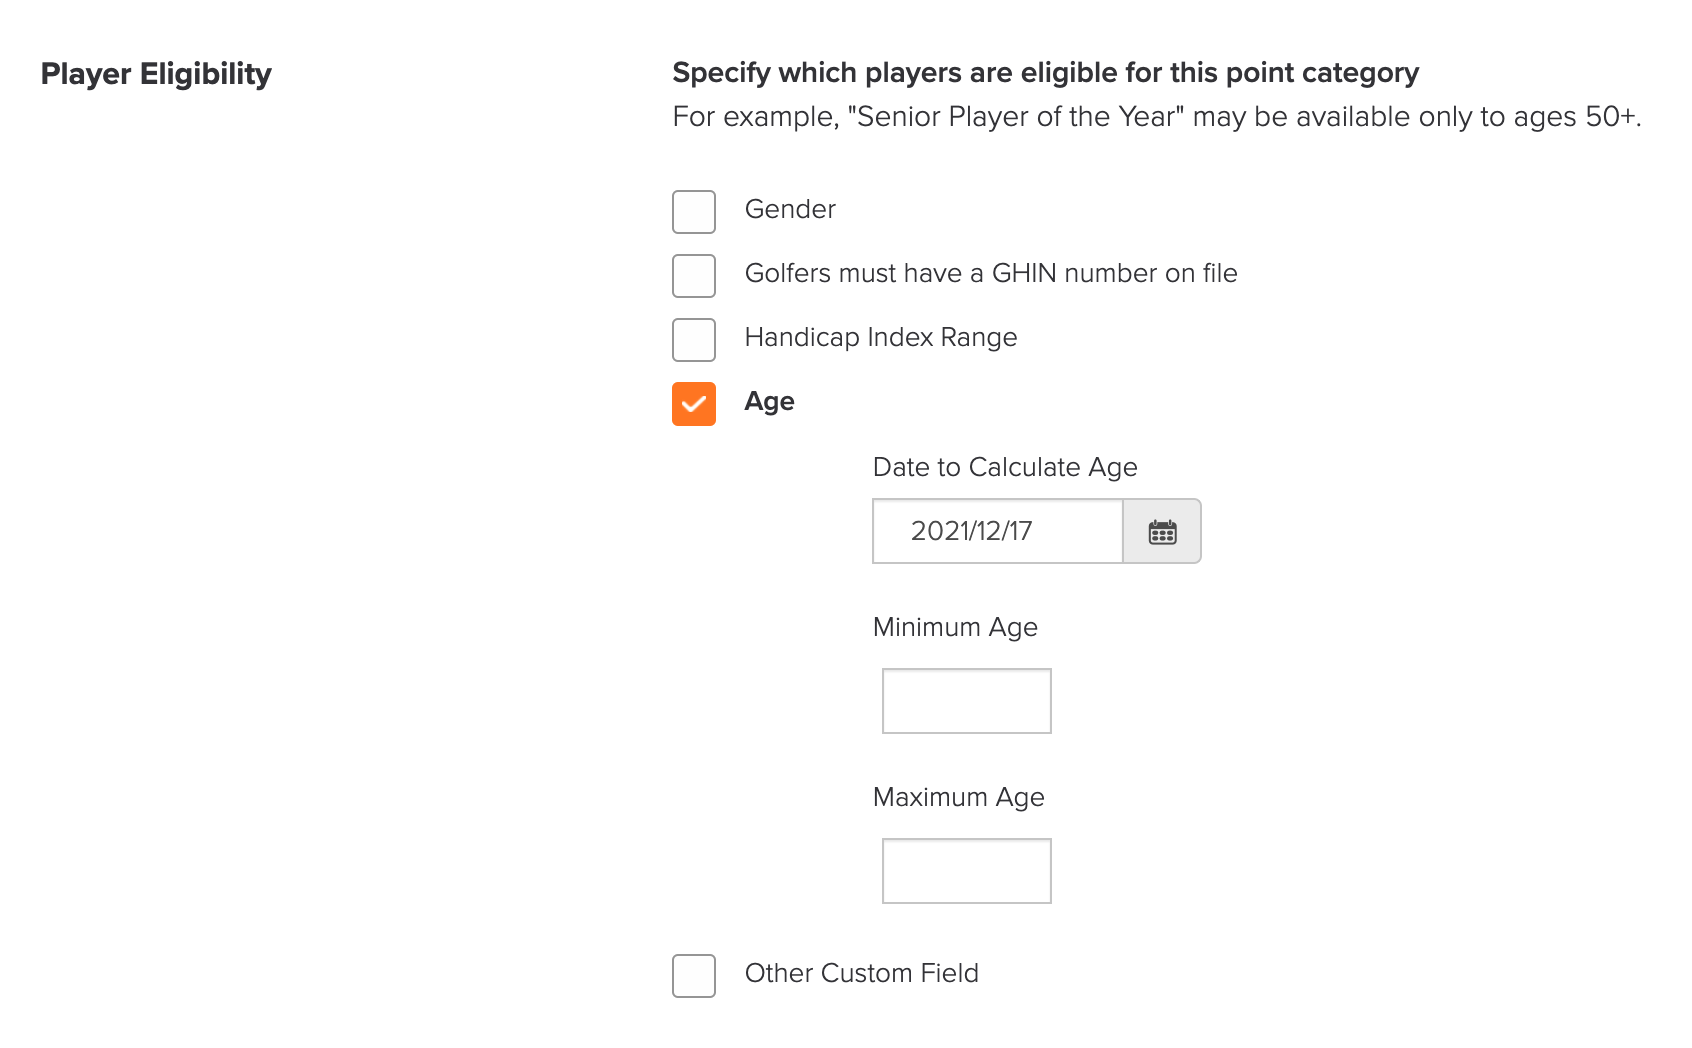Click the 2021/12/17 date field
The height and width of the screenshot is (1048, 1692).
(x=998, y=531)
